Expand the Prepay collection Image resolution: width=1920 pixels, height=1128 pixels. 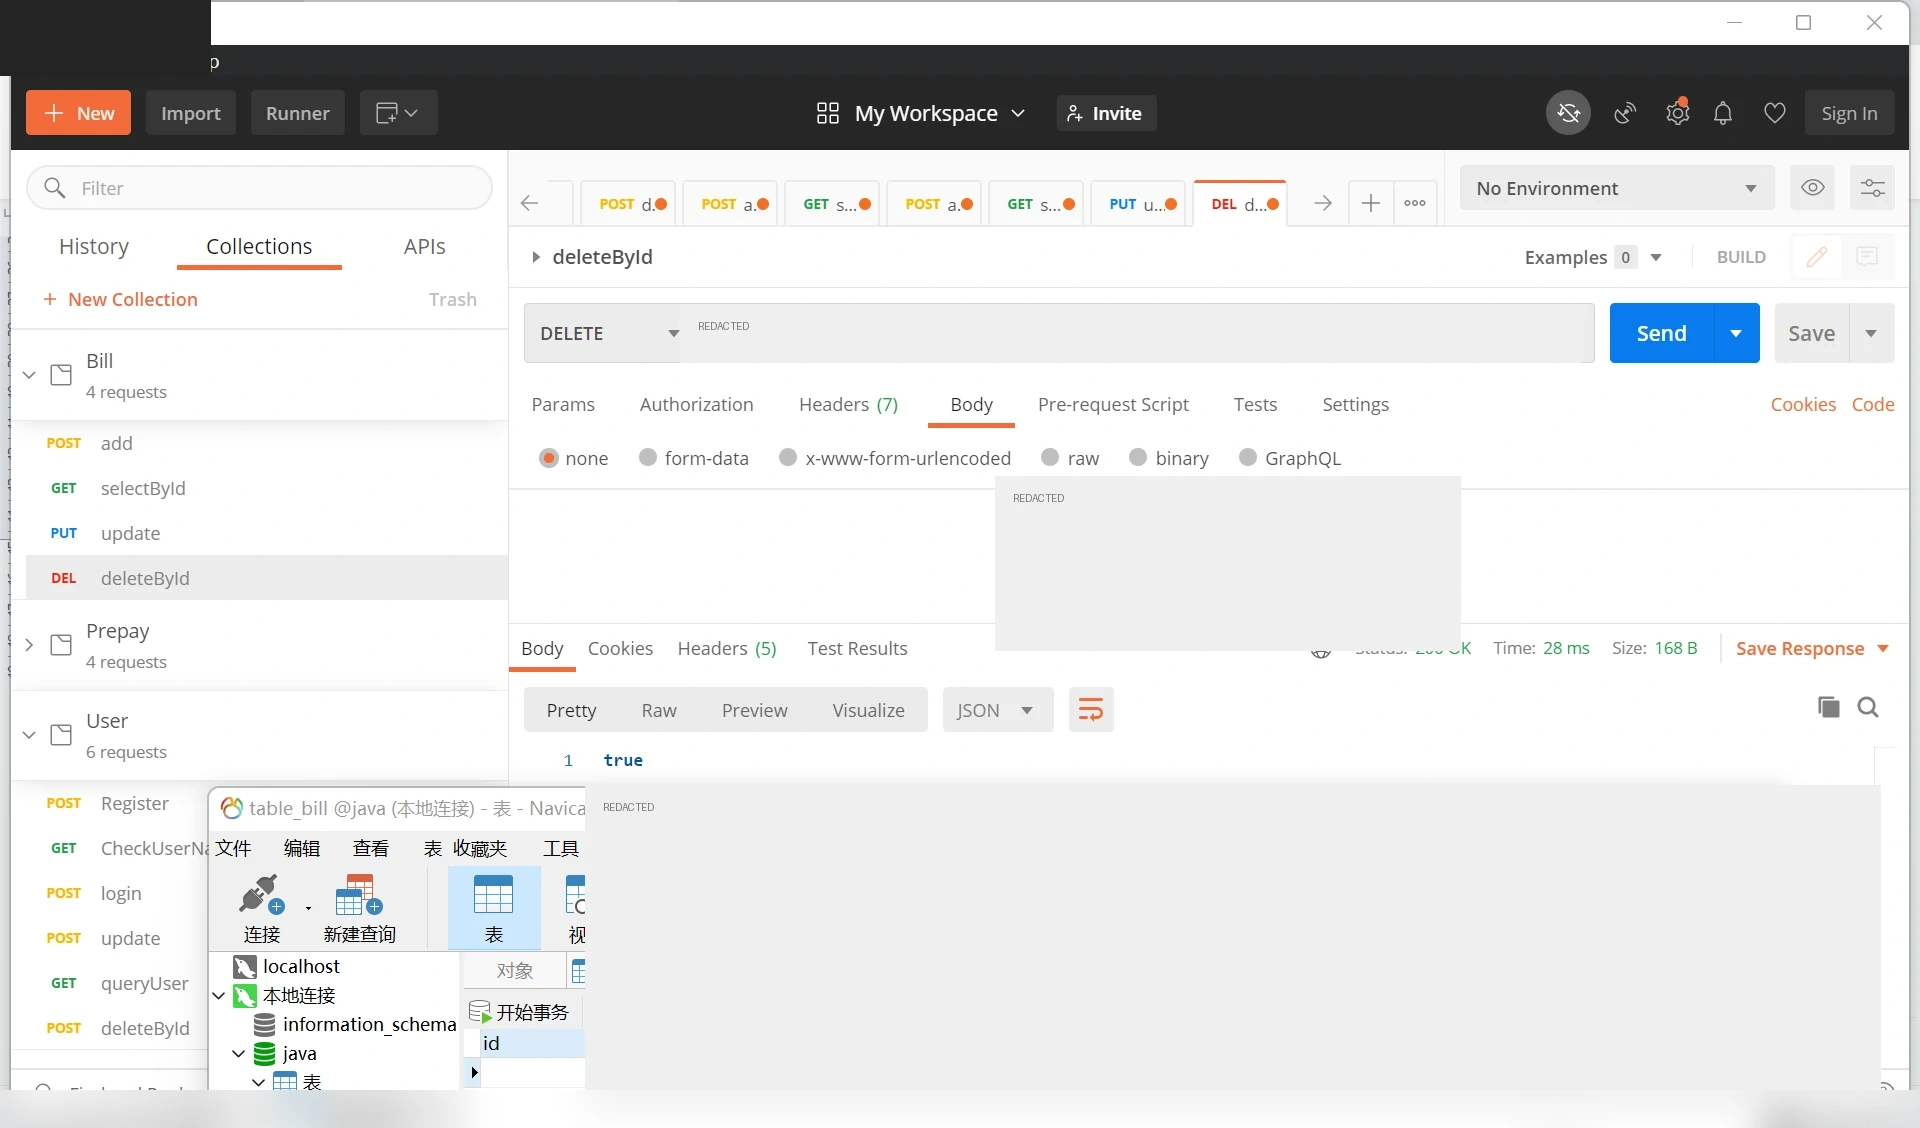(x=29, y=645)
